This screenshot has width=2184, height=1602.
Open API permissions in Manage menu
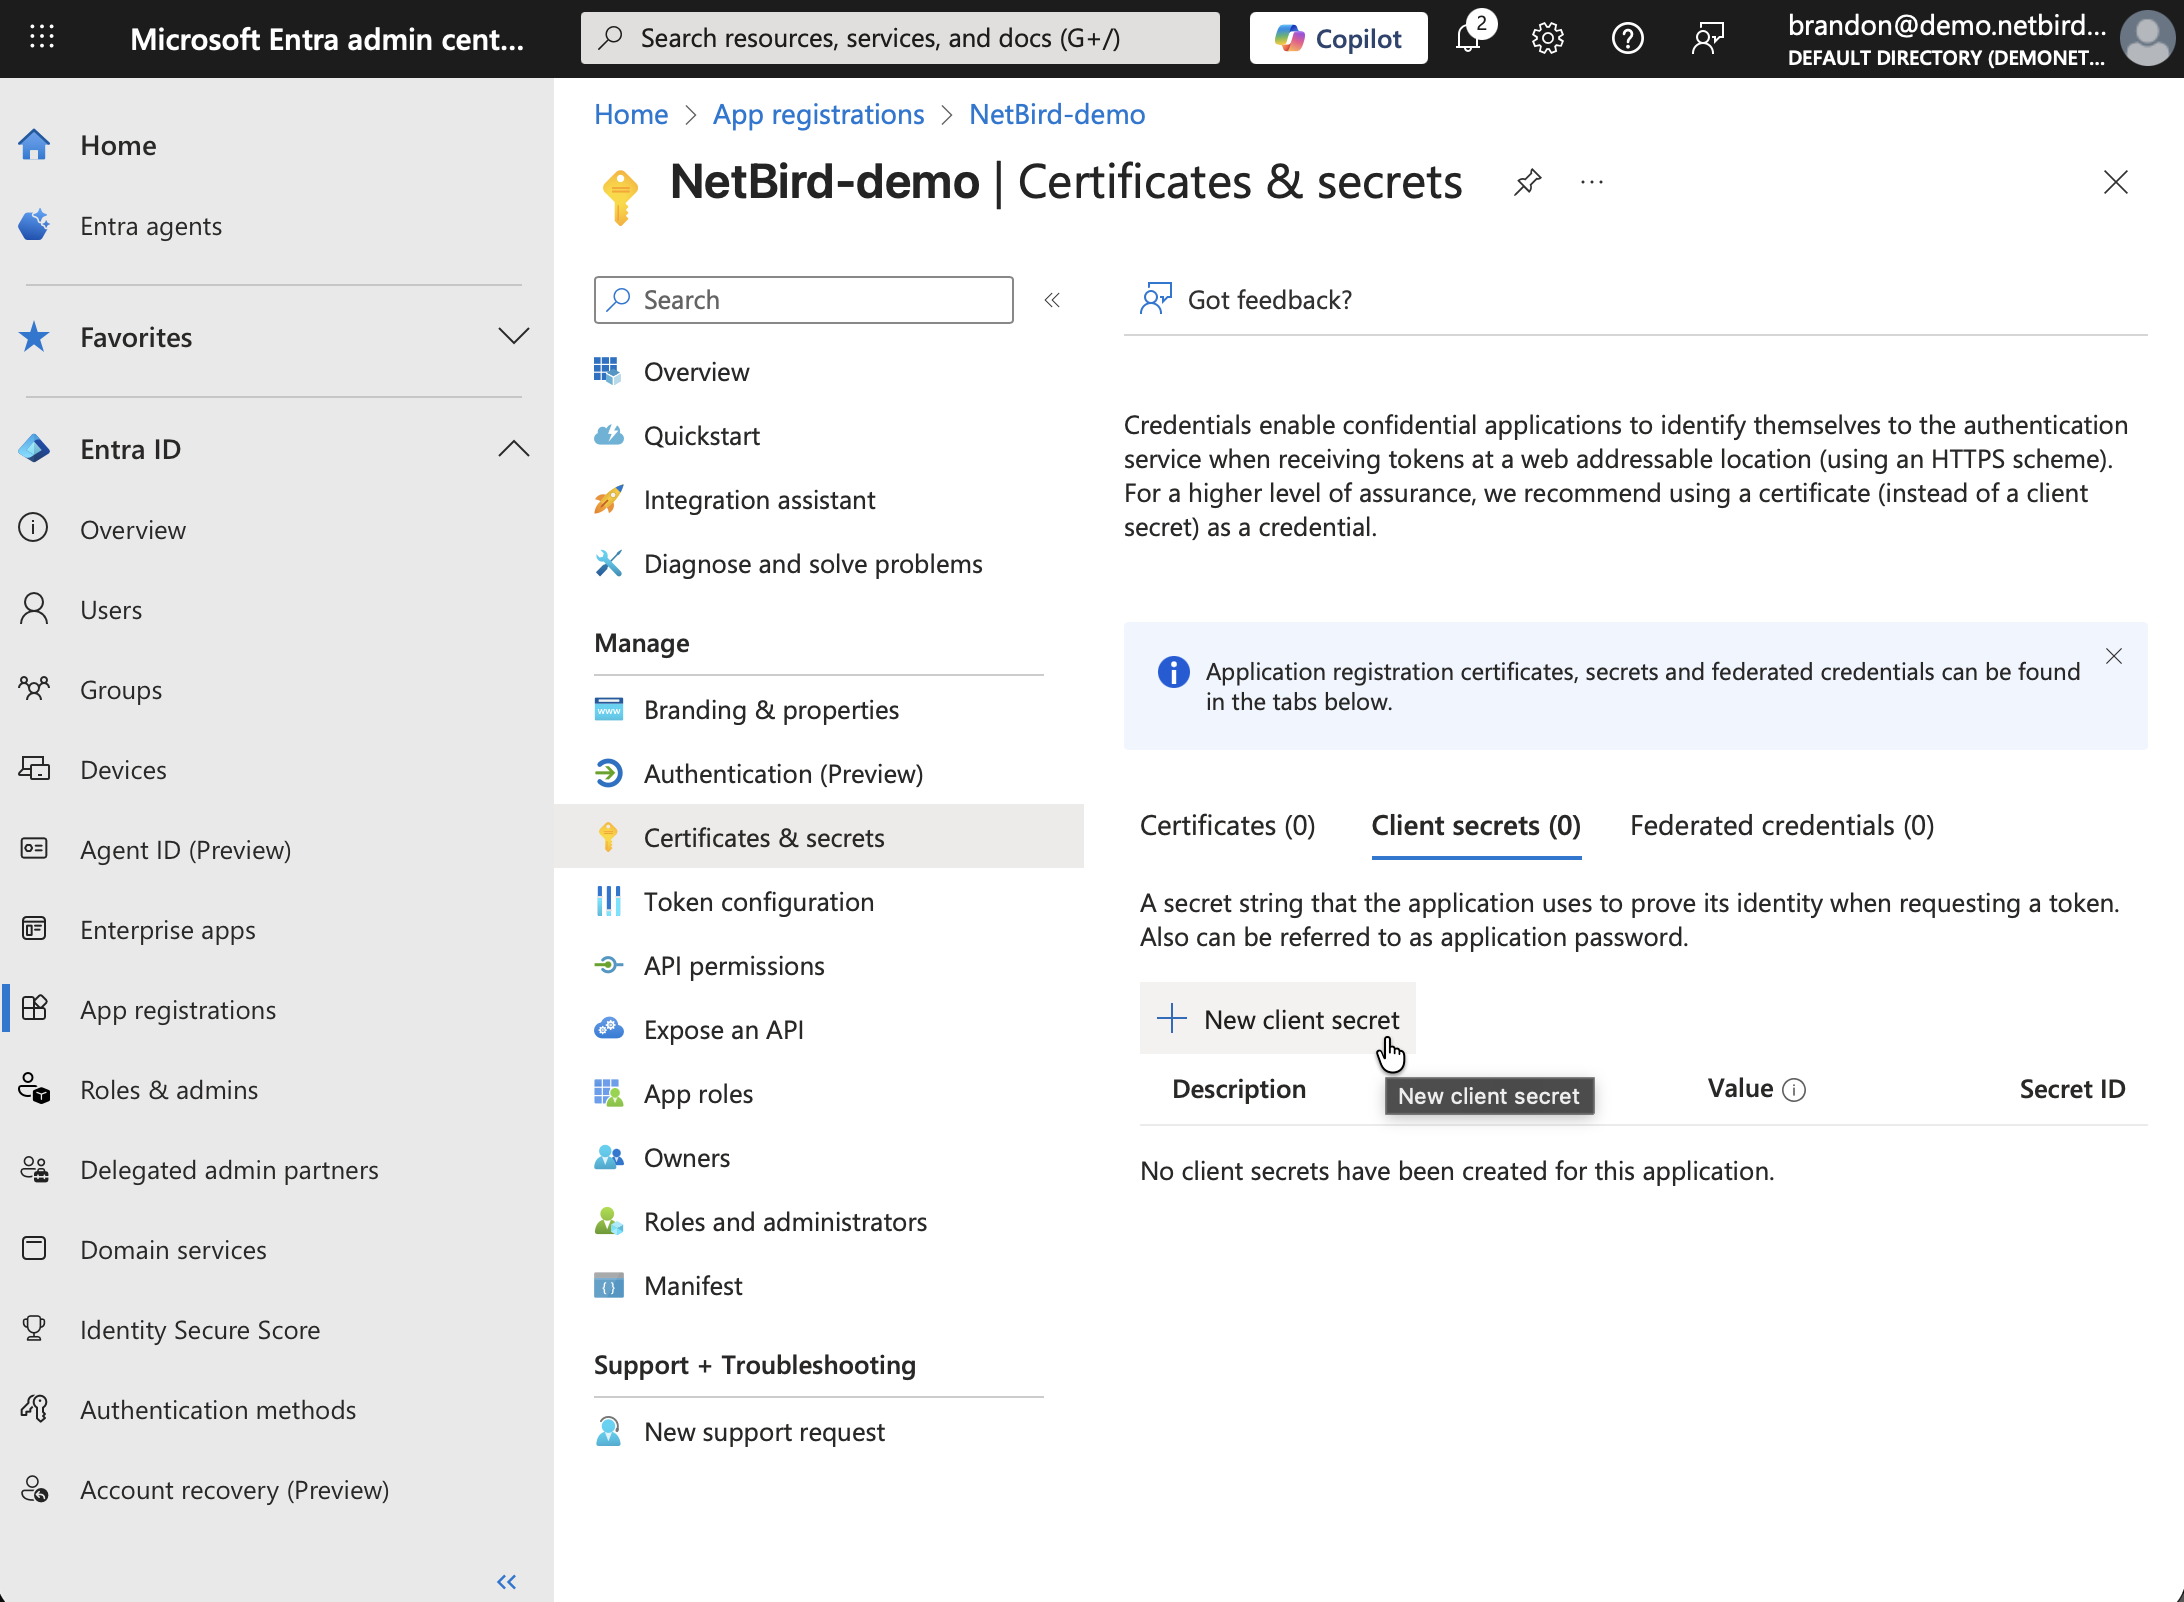pos(734,966)
